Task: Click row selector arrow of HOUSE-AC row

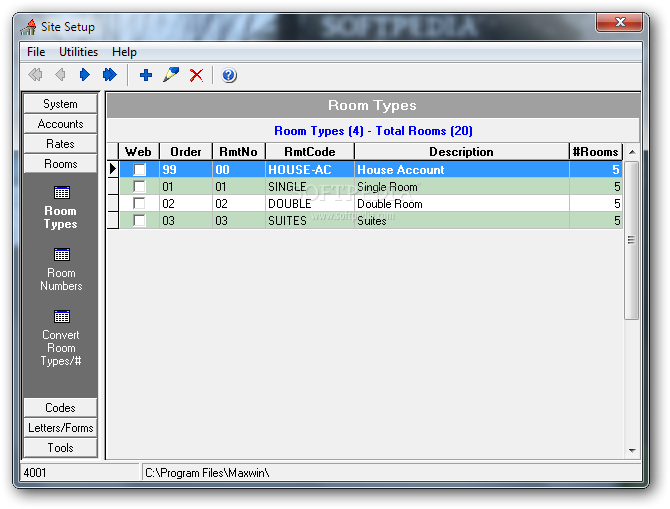Action: pos(112,169)
